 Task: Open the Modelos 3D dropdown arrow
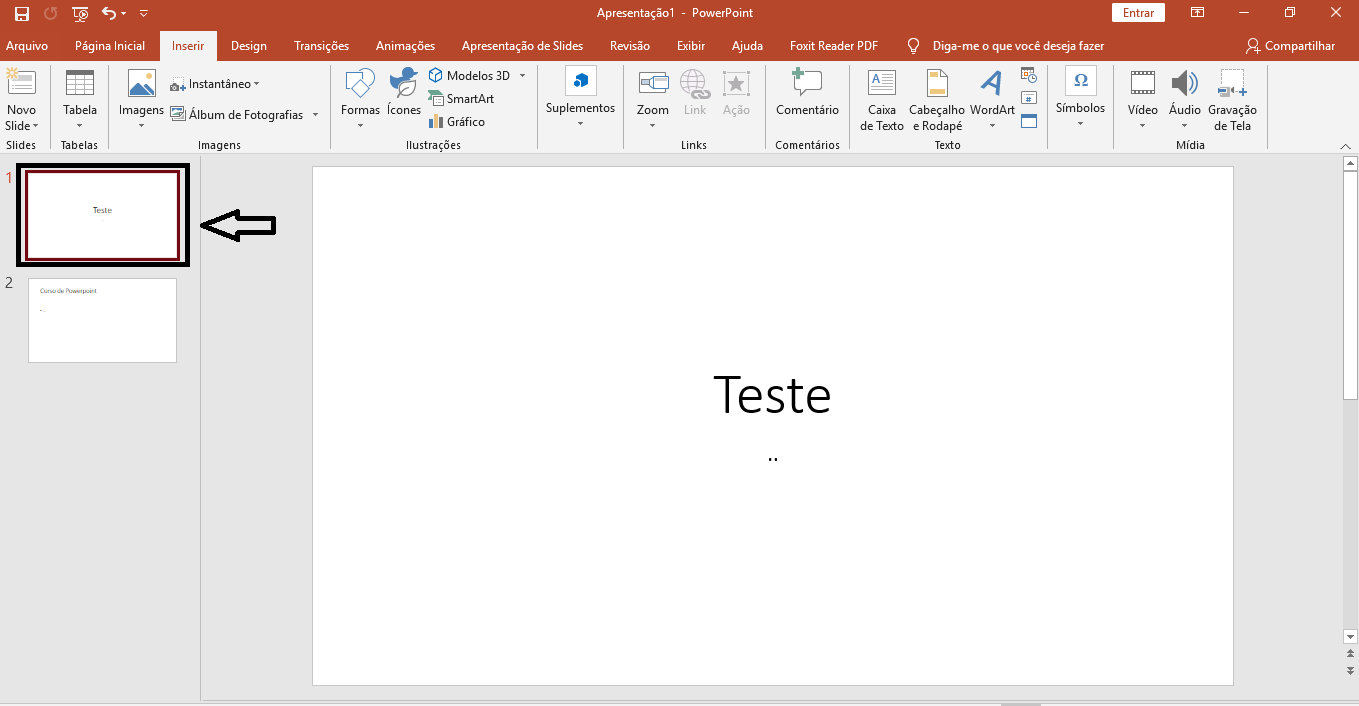(x=522, y=76)
